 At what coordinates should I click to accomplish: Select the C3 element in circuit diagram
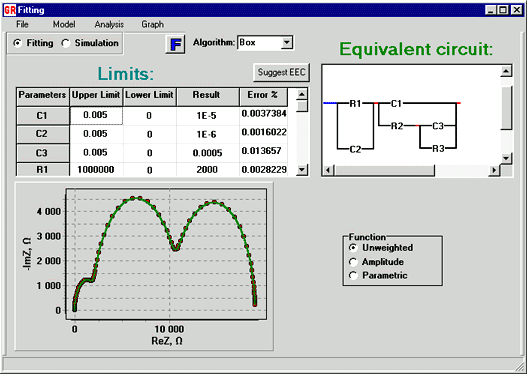[x=438, y=126]
